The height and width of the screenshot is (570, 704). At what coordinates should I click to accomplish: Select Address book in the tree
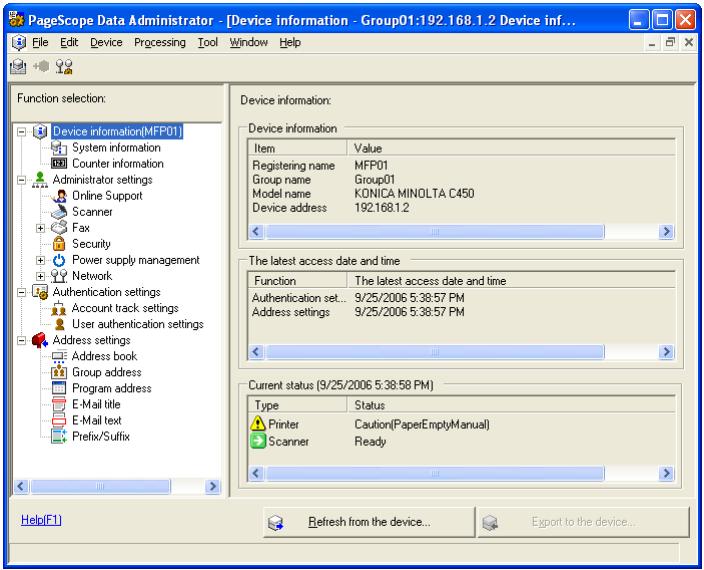pyautogui.click(x=104, y=356)
